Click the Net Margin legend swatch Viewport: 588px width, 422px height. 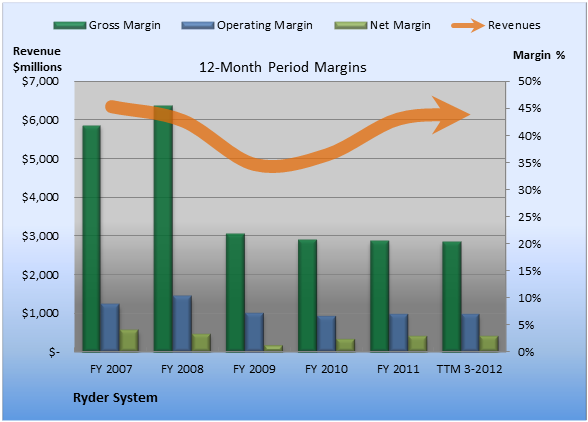351,26
